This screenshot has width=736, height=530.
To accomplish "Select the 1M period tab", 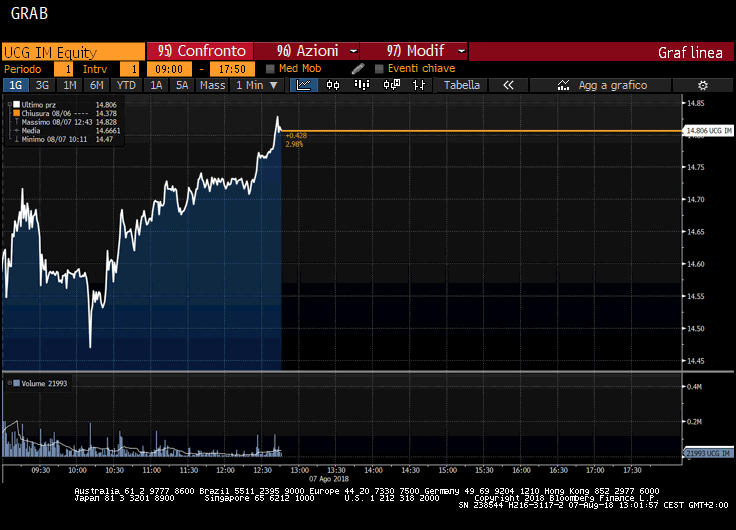I will pos(69,85).
